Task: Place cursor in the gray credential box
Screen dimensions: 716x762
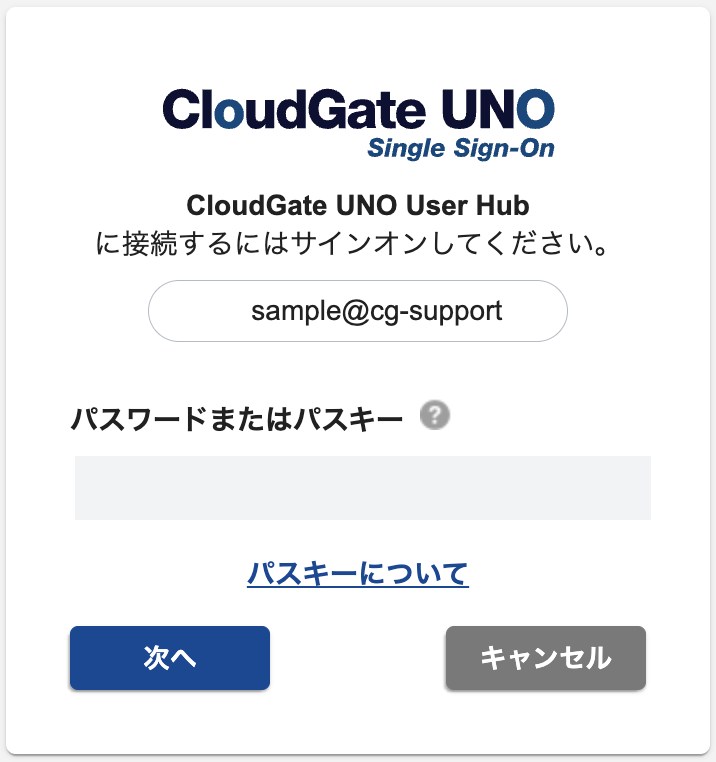Action: [363, 488]
